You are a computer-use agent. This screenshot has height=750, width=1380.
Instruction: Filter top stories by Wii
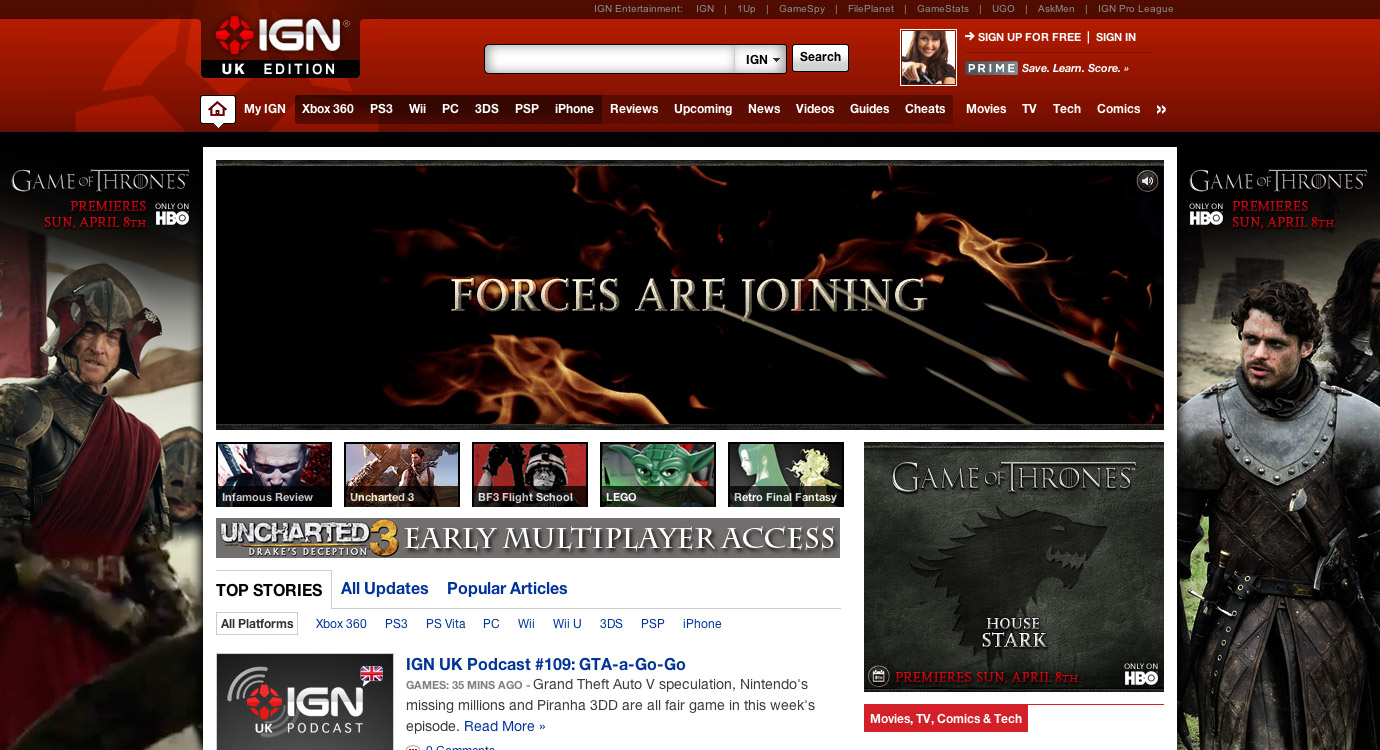click(x=526, y=624)
